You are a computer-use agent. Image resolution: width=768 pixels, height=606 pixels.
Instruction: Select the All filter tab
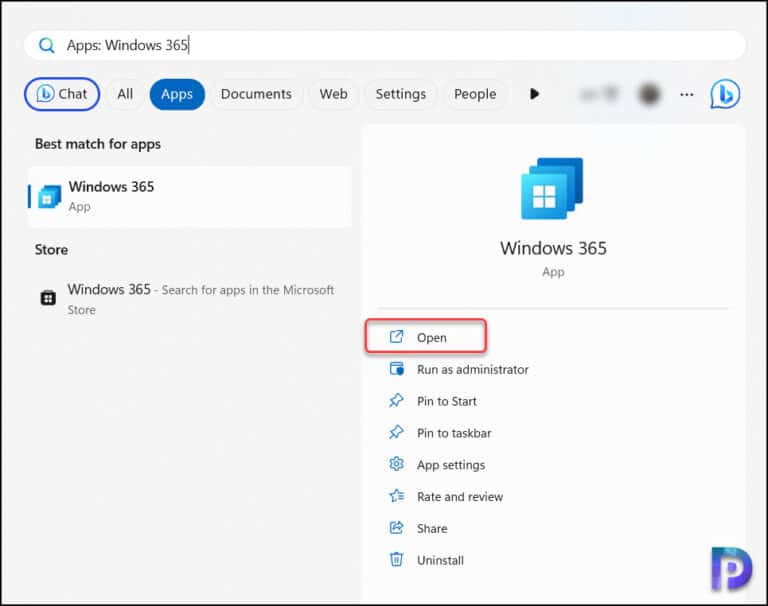(x=125, y=94)
